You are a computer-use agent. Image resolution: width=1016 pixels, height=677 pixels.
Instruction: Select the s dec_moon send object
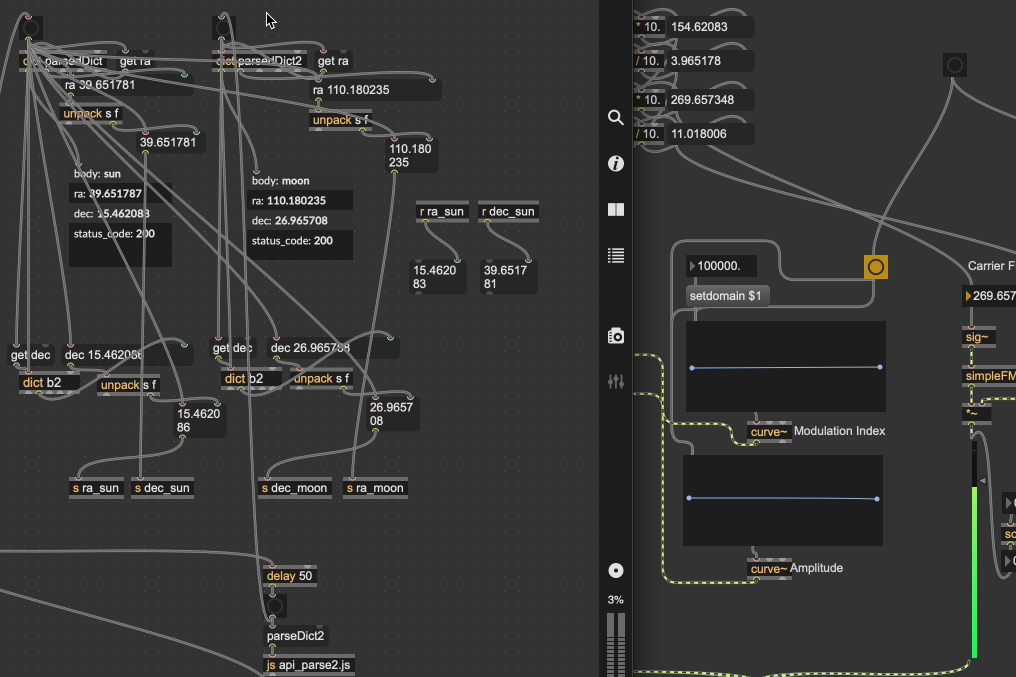click(x=295, y=488)
